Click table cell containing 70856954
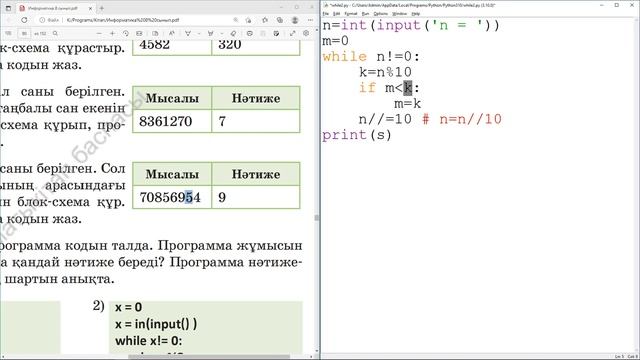This screenshot has height=360, width=640. (172, 197)
